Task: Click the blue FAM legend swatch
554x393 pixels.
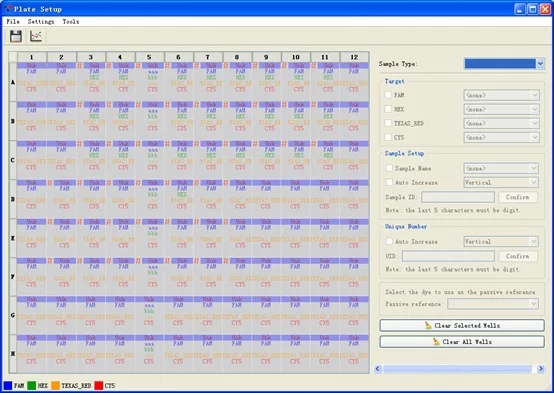Action: point(8,385)
